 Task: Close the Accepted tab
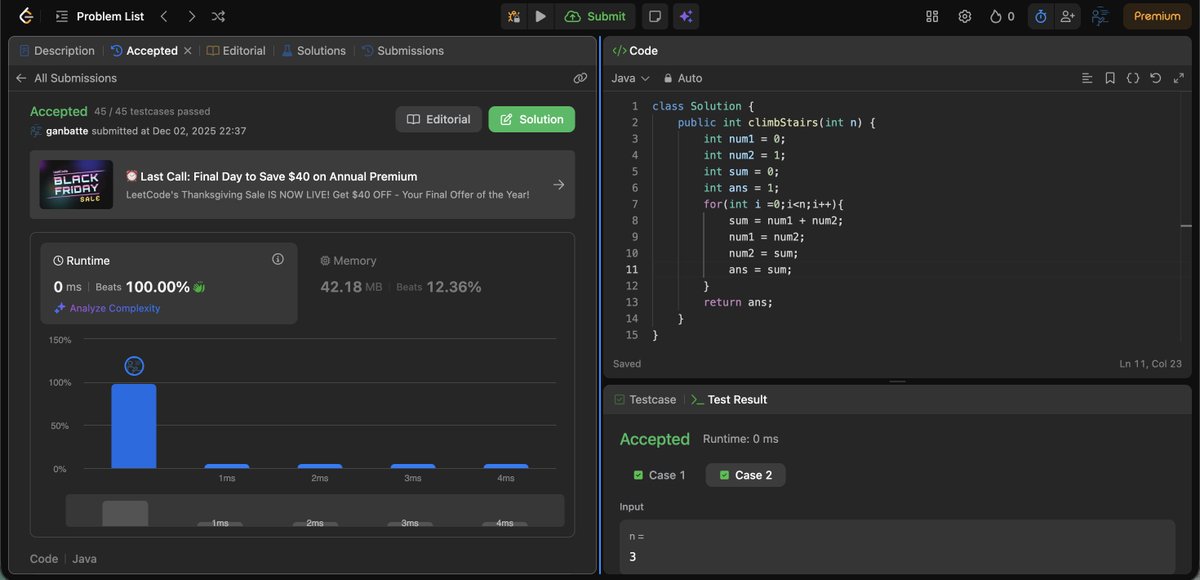click(x=188, y=50)
